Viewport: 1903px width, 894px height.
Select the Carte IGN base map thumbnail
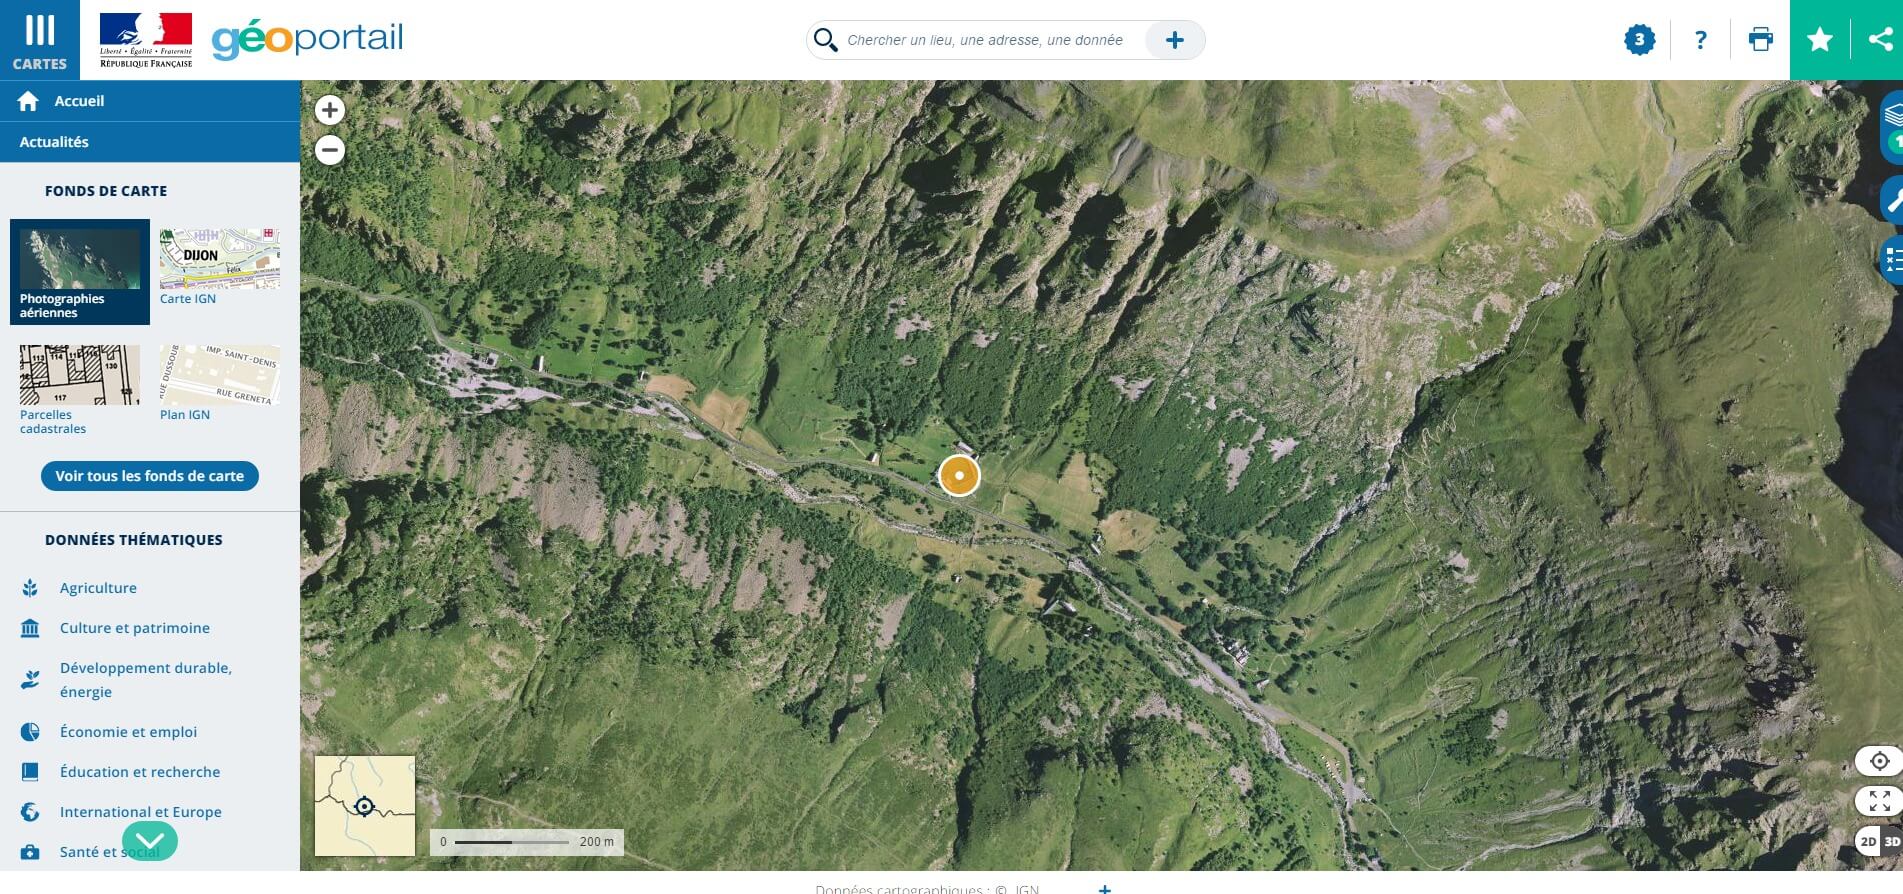(219, 266)
